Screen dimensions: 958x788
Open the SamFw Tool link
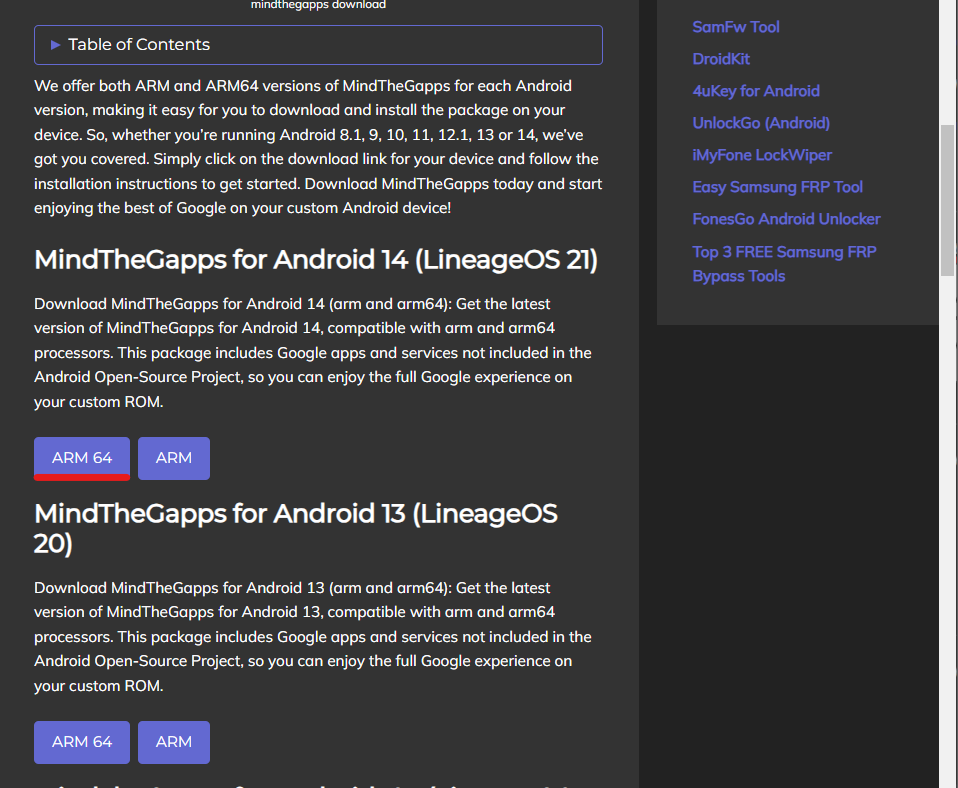[x=736, y=27]
